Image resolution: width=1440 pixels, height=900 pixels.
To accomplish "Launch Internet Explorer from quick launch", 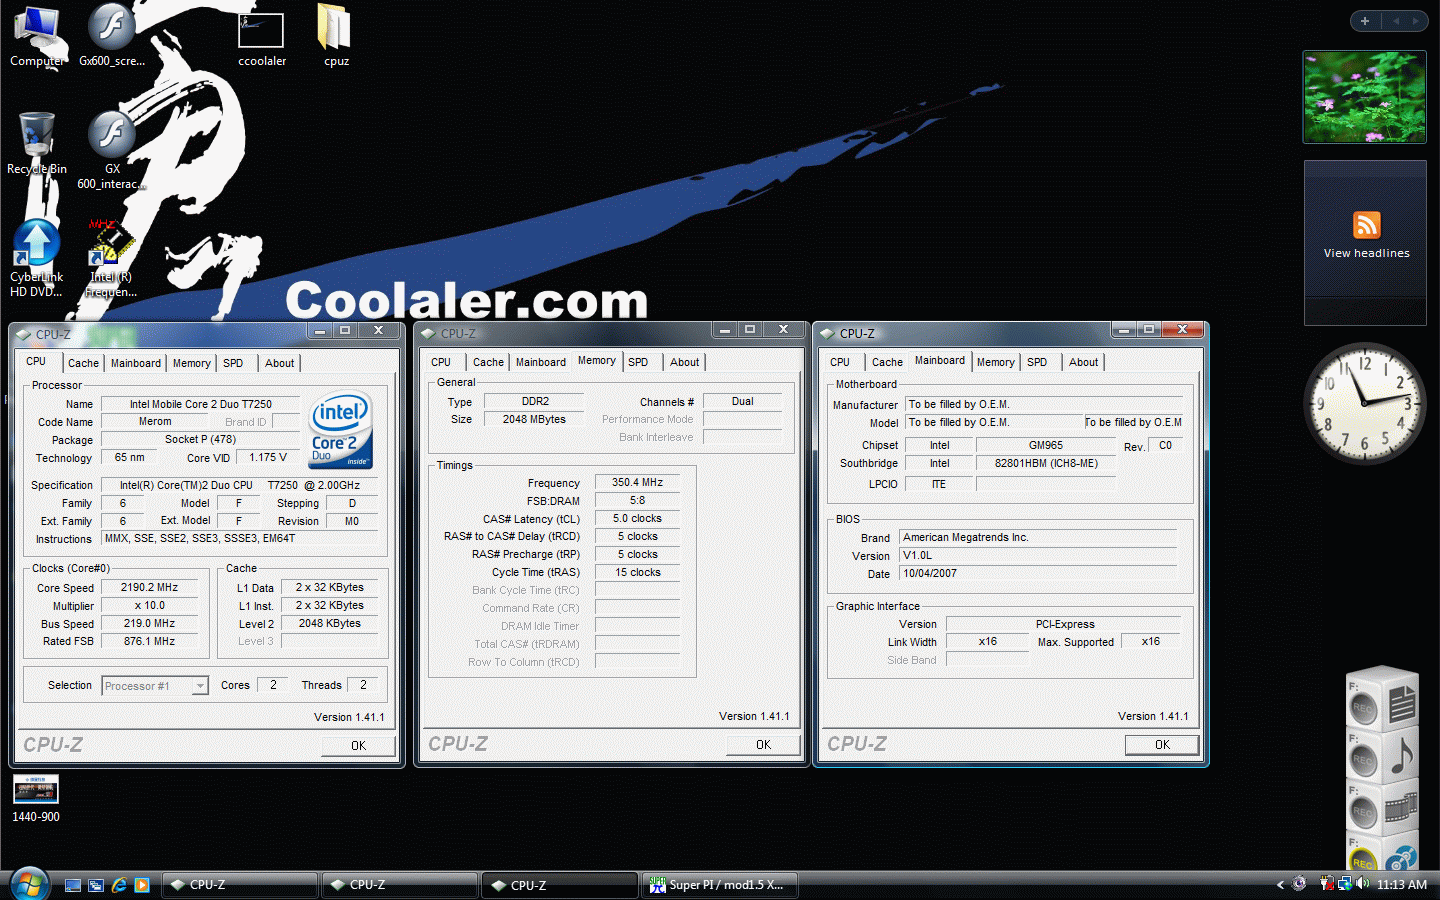I will [119, 885].
